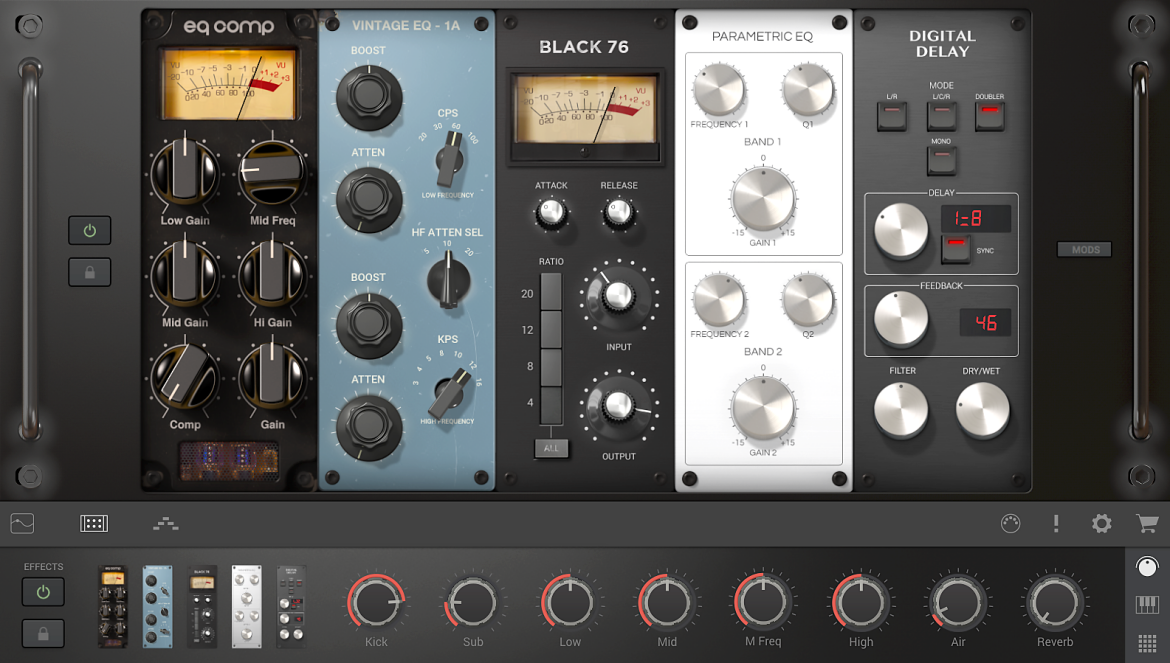The height and width of the screenshot is (663, 1170).
Task: Click Parametric EQ Q1 knob
Action: (807, 90)
